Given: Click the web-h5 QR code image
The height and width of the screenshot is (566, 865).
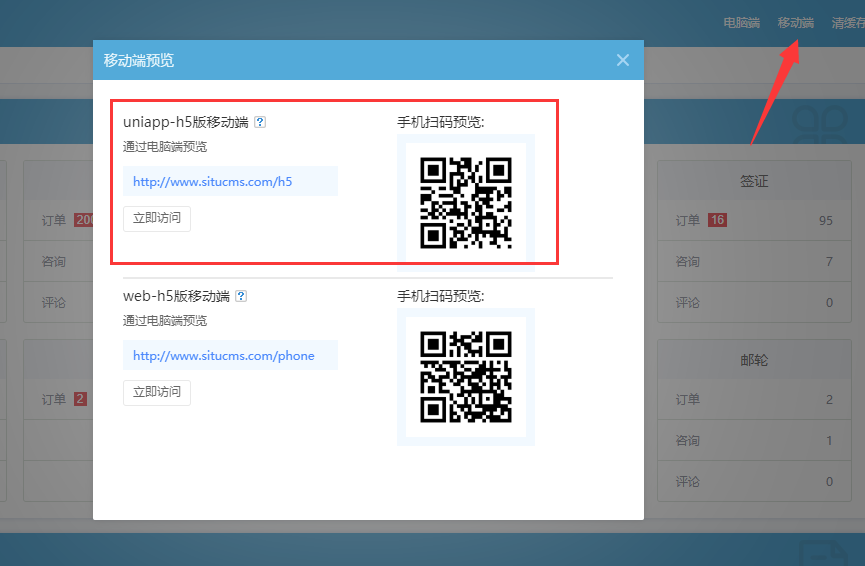Looking at the screenshot, I should [x=466, y=377].
